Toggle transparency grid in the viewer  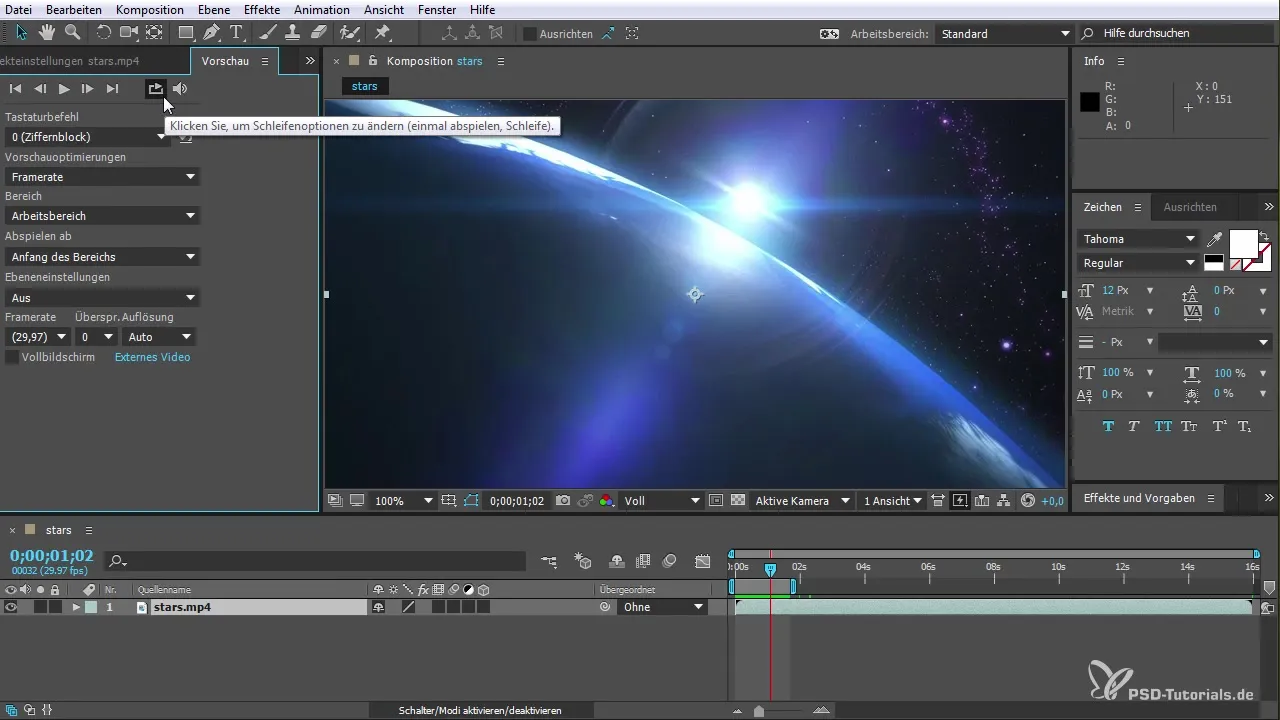click(x=738, y=501)
